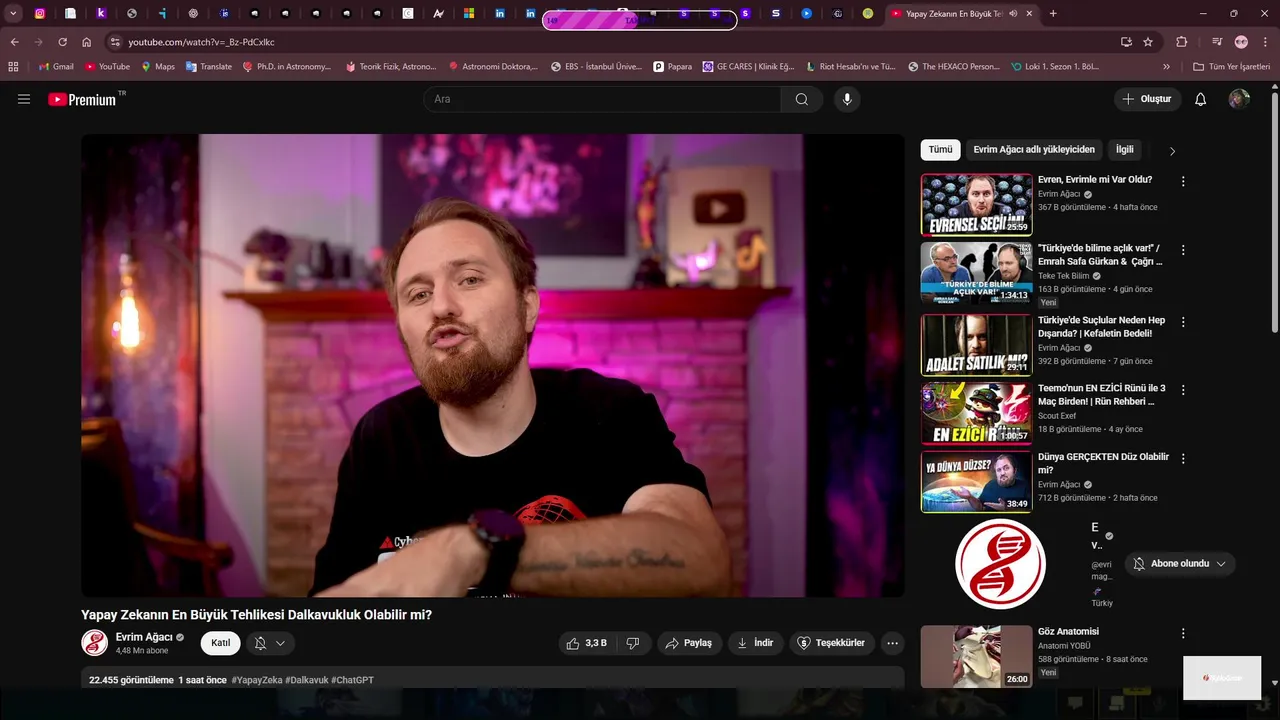
Task: Select the 'Evrim Ağacı adlı yükleyiciden' chip
Action: point(1034,150)
